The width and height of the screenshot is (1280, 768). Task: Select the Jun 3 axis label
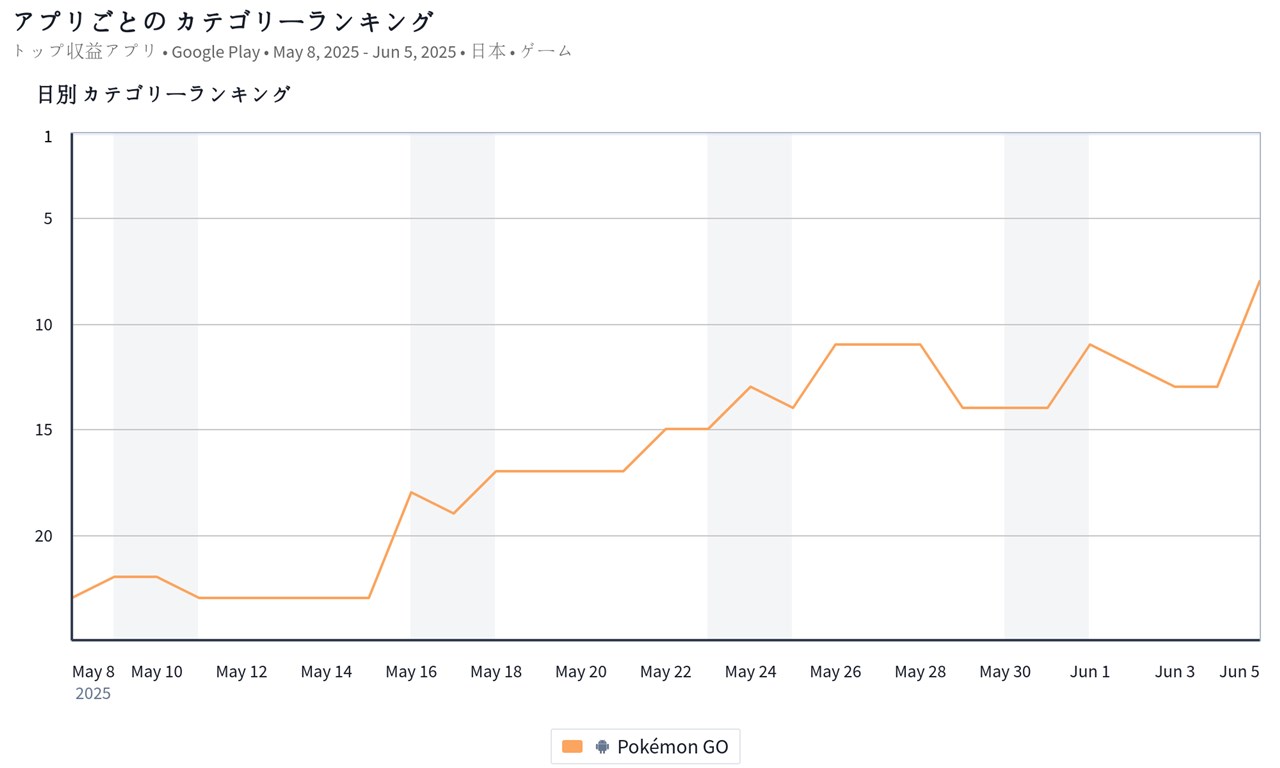point(1174,672)
